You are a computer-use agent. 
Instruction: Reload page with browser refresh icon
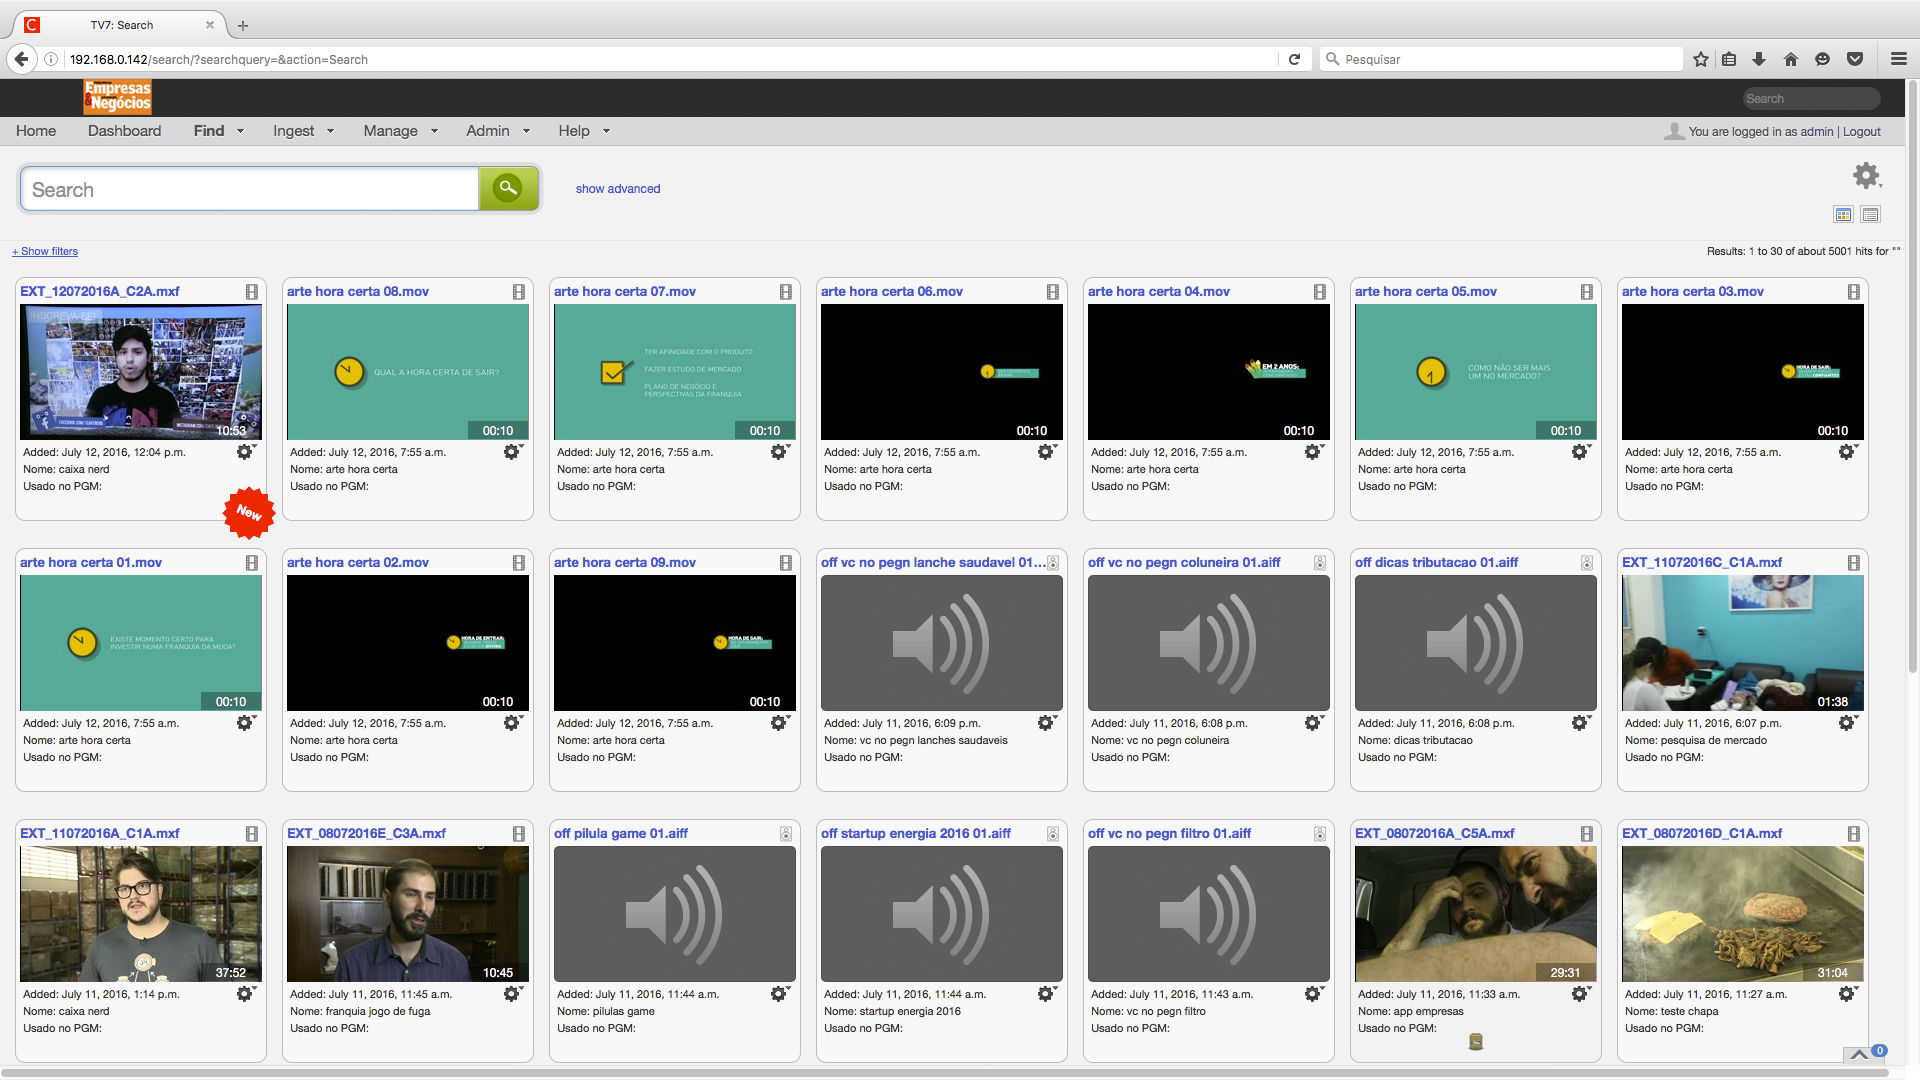click(1294, 59)
